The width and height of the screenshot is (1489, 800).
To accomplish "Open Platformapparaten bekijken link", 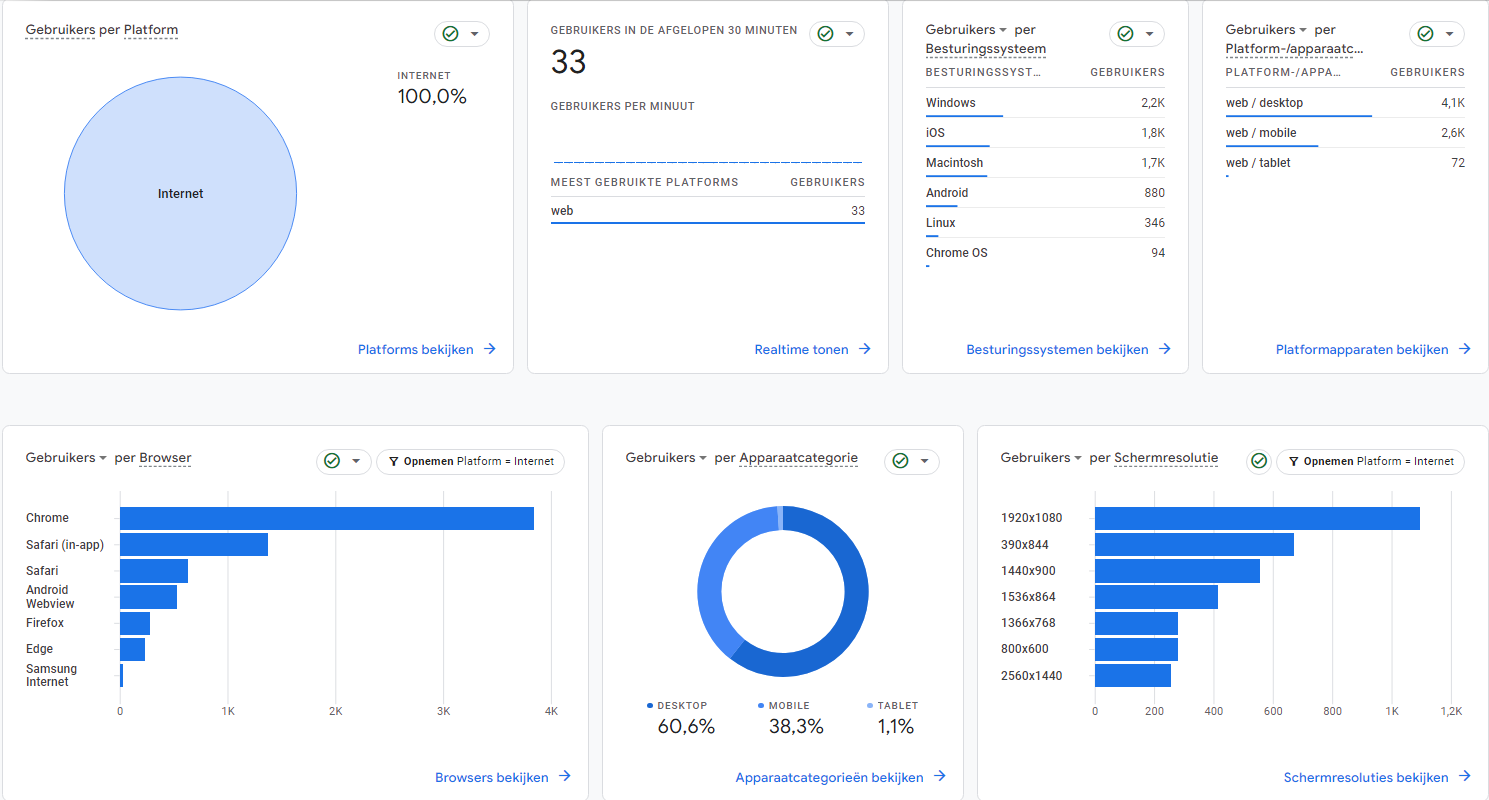I will point(1374,349).
